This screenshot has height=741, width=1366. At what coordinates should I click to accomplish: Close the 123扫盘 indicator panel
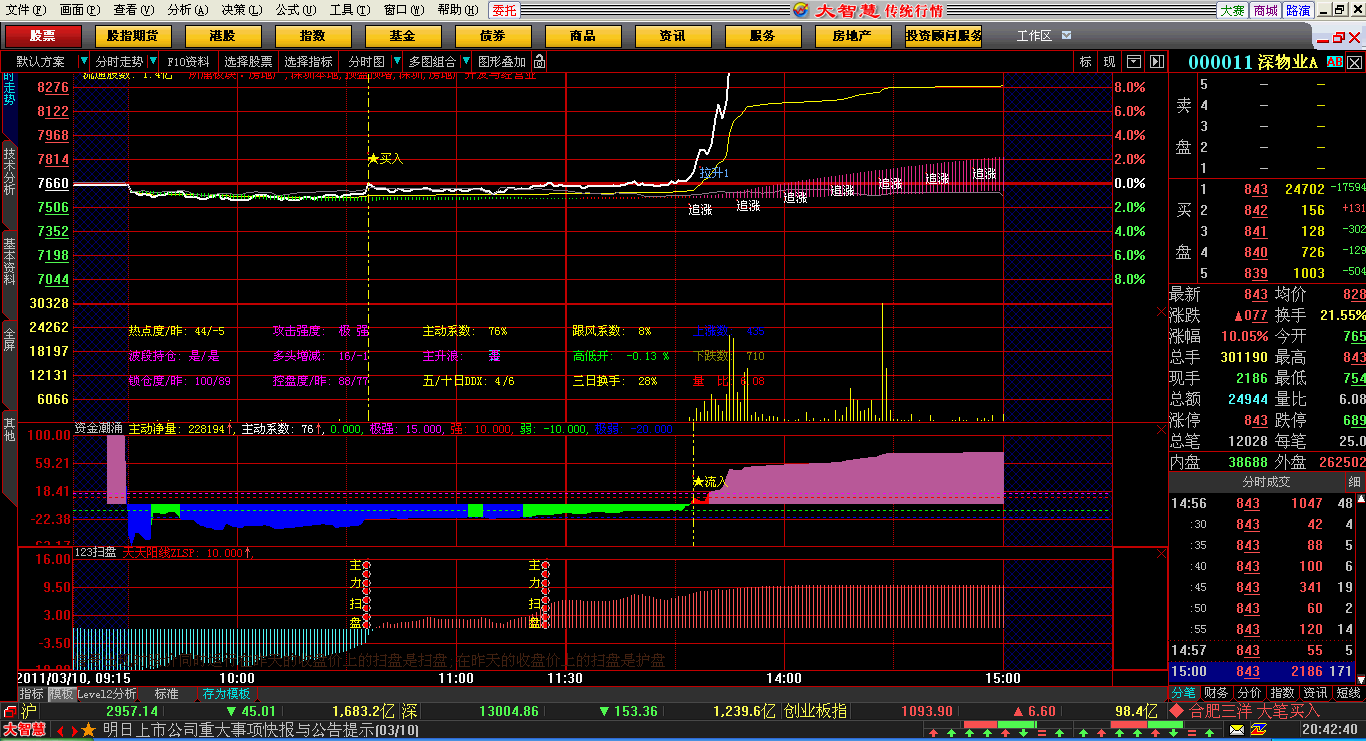pos(1162,553)
